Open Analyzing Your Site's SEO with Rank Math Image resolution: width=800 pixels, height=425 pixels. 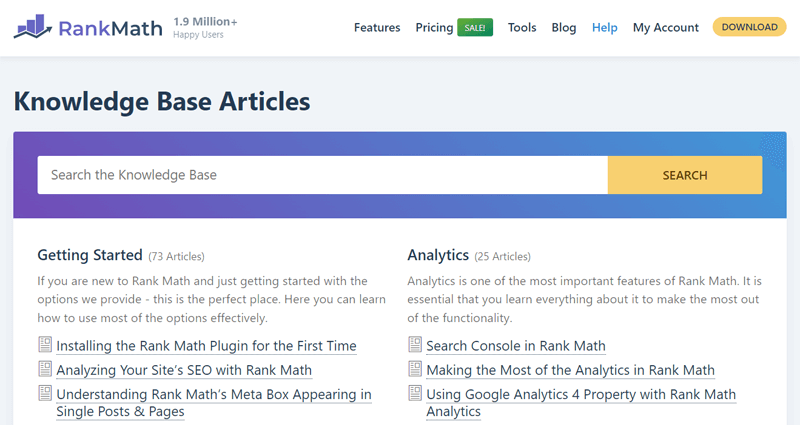(x=184, y=370)
